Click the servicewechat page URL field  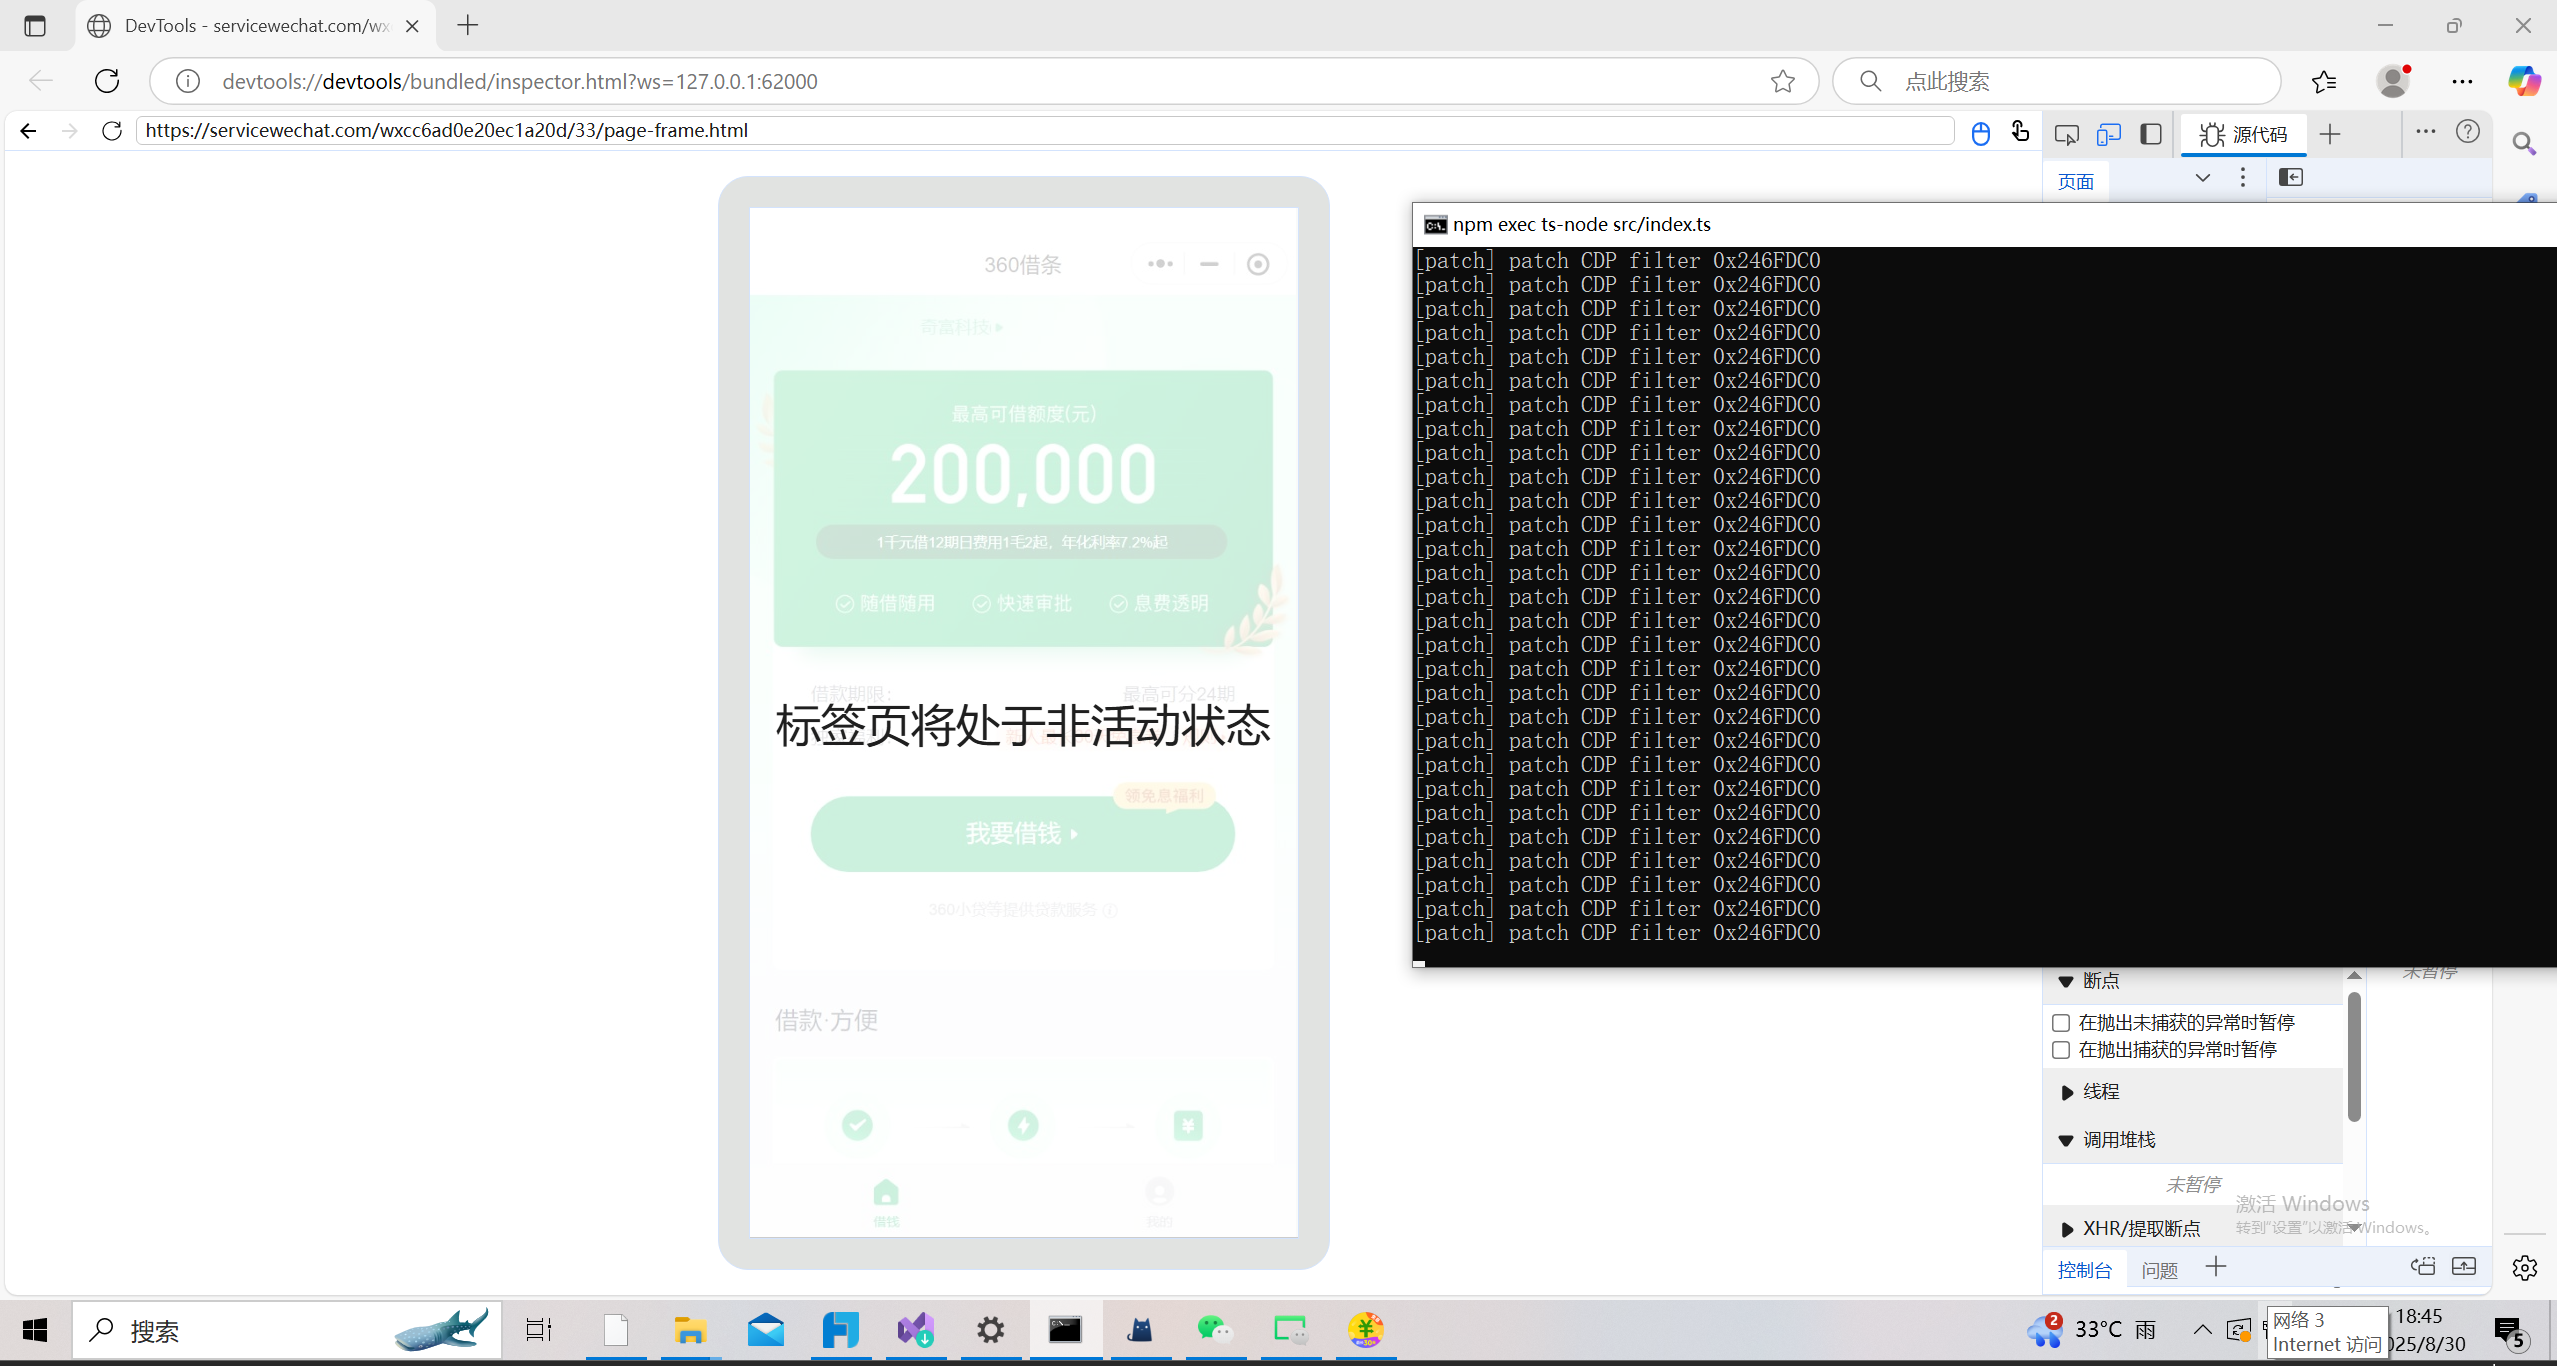(1044, 131)
